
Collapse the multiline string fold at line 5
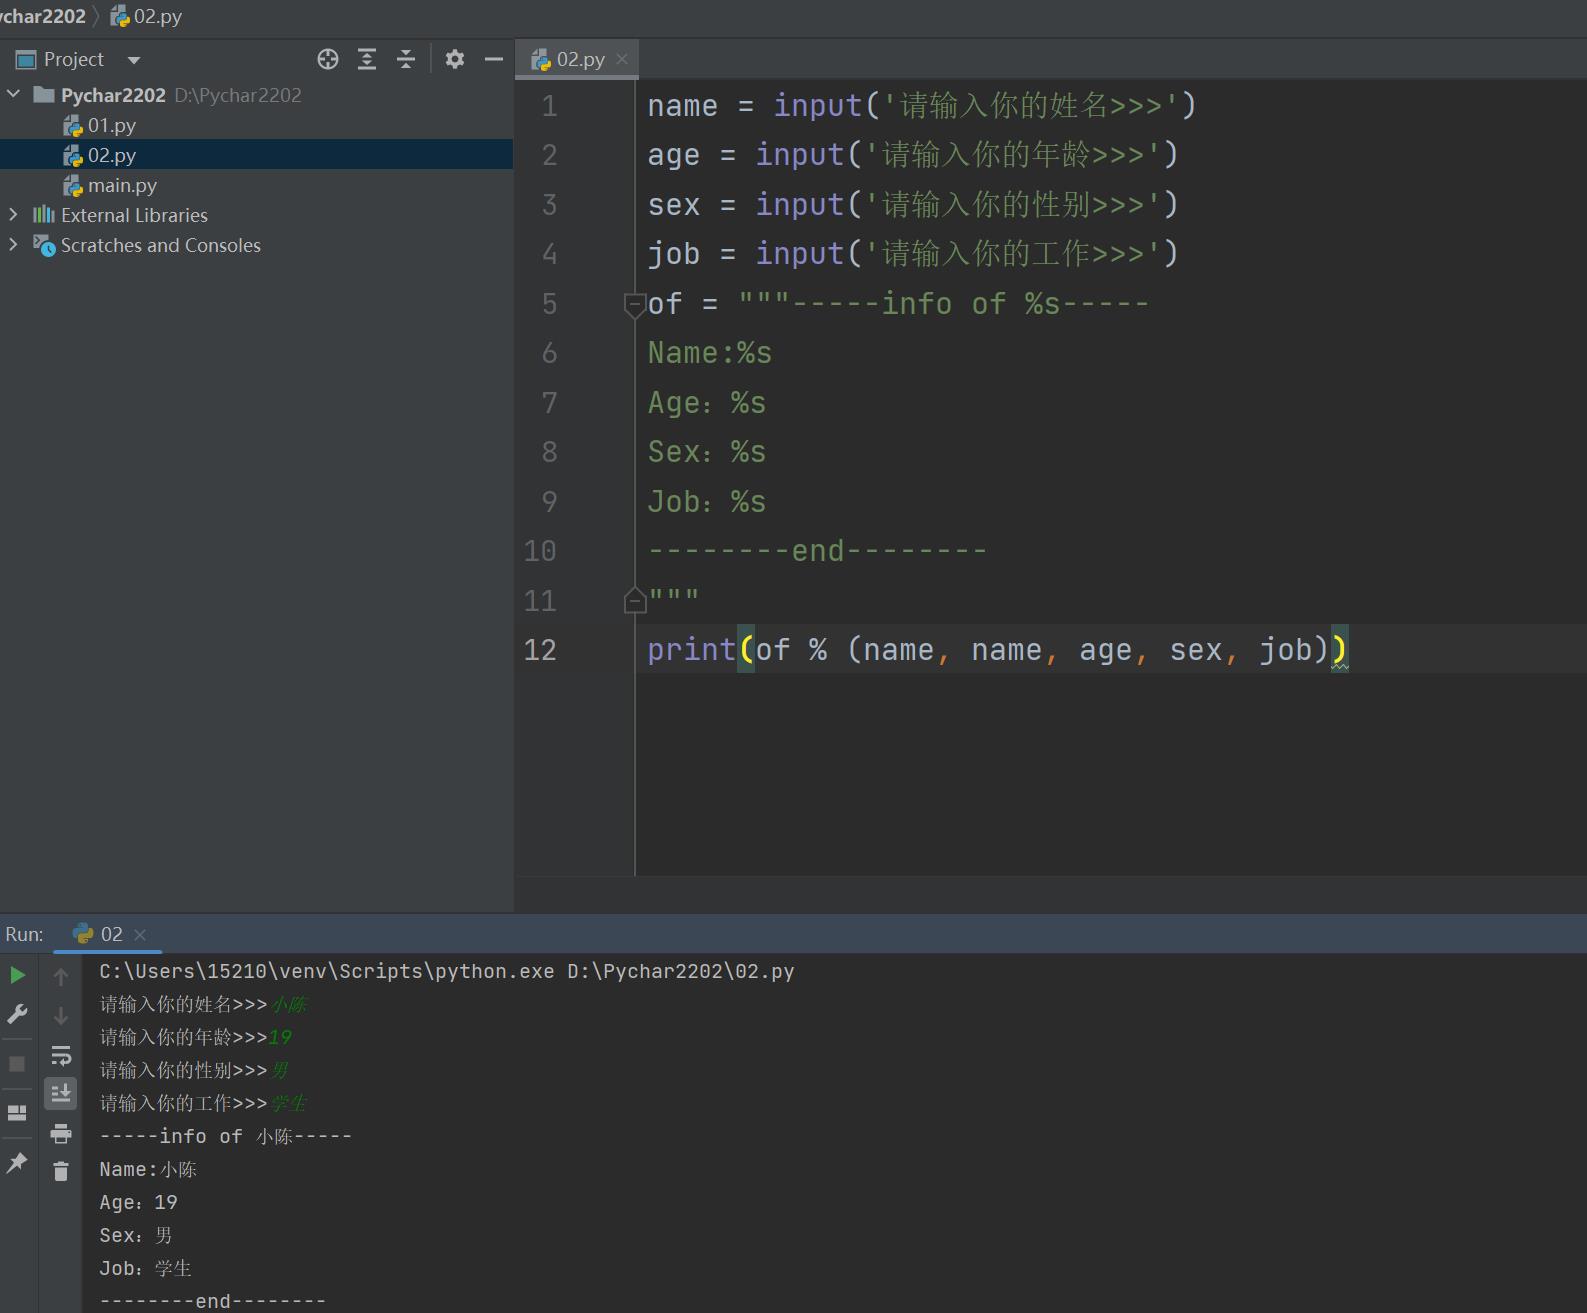click(x=635, y=304)
